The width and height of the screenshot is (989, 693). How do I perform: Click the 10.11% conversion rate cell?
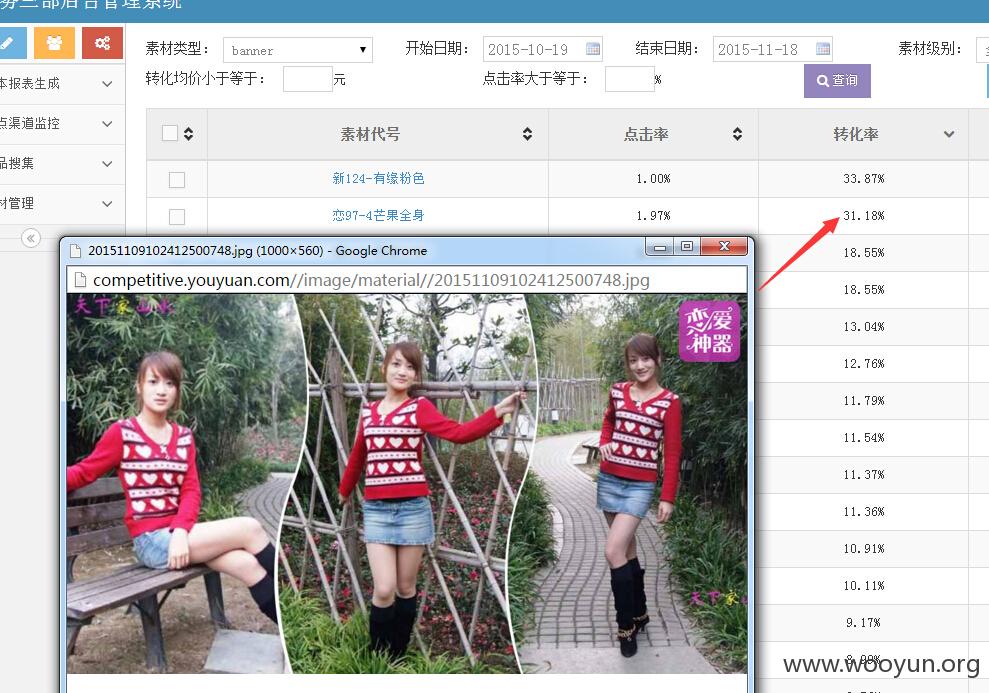(x=863, y=586)
